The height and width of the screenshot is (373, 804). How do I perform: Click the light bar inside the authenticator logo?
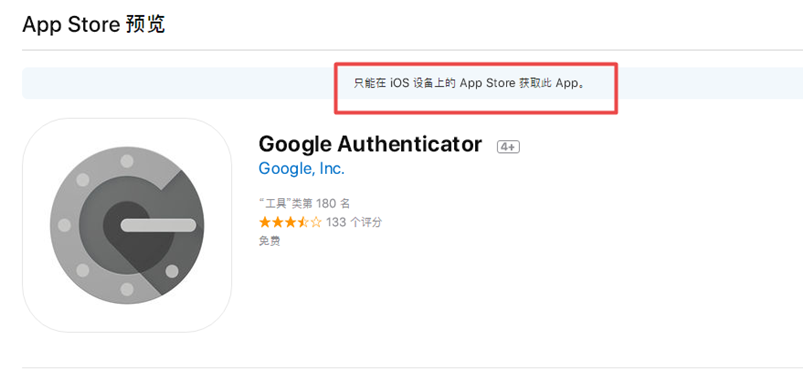158,225
